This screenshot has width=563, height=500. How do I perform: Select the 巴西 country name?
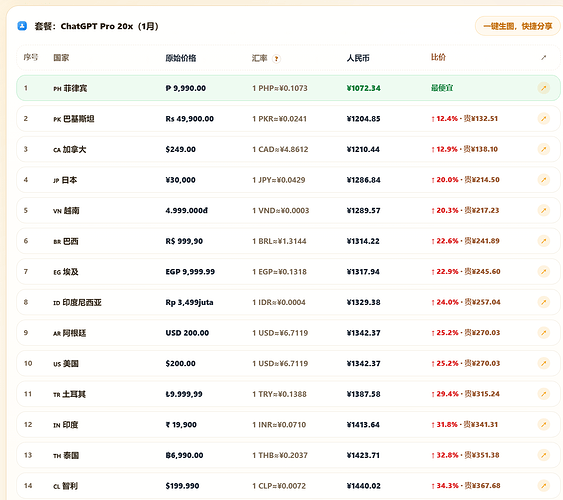pyautogui.click(x=71, y=241)
